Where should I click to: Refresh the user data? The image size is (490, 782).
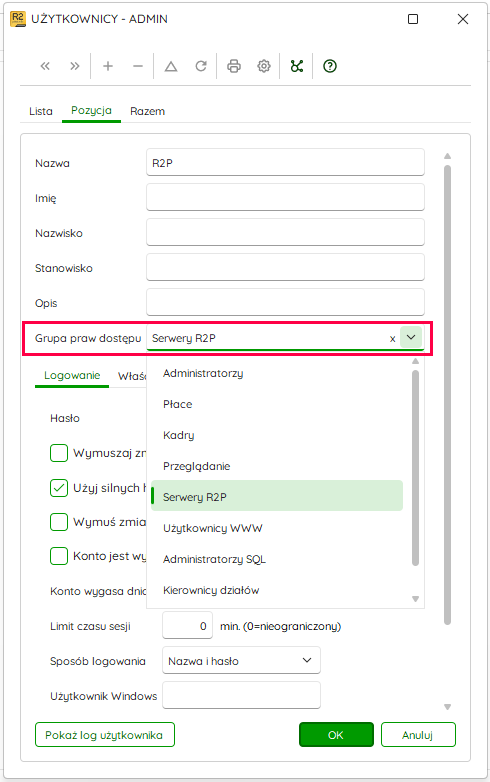pos(201,66)
